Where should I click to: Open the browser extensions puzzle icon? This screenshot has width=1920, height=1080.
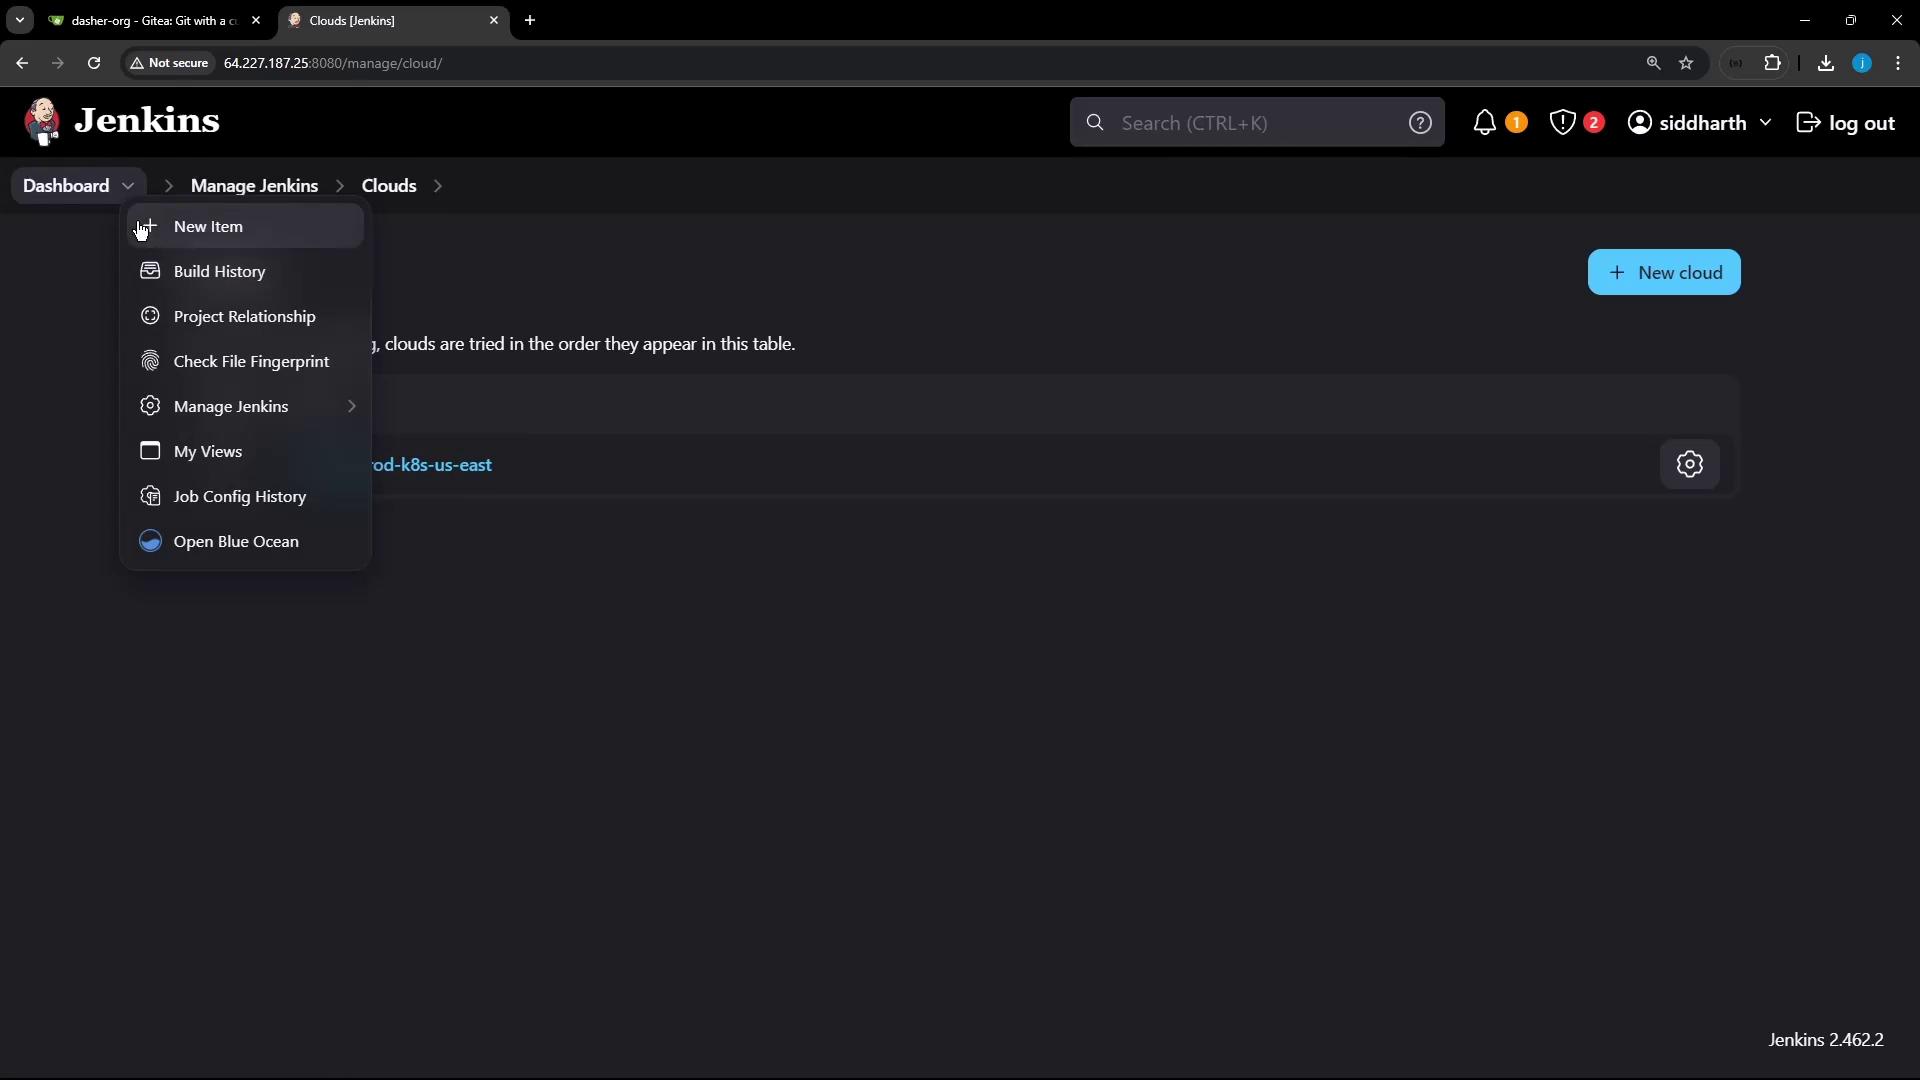point(1773,63)
